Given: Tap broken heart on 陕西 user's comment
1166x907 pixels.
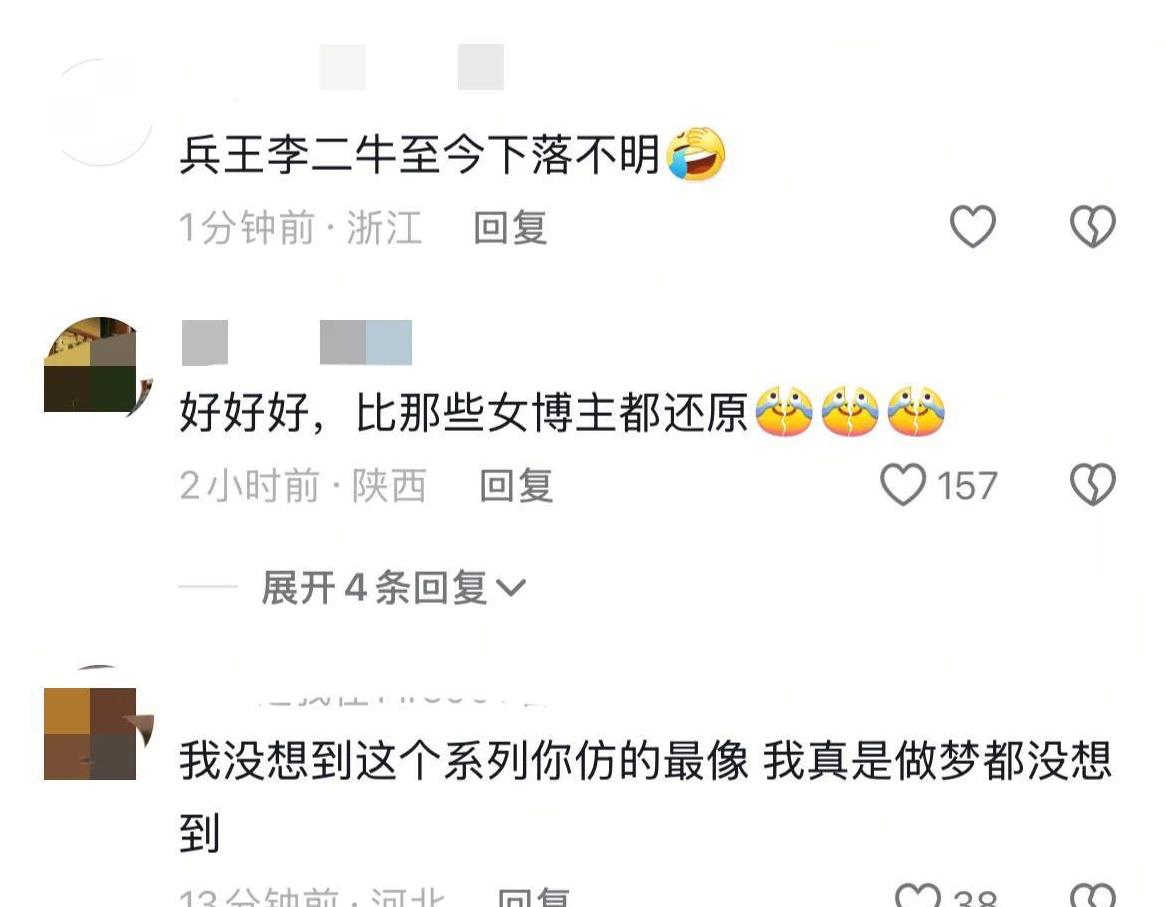Looking at the screenshot, I should [x=1092, y=485].
